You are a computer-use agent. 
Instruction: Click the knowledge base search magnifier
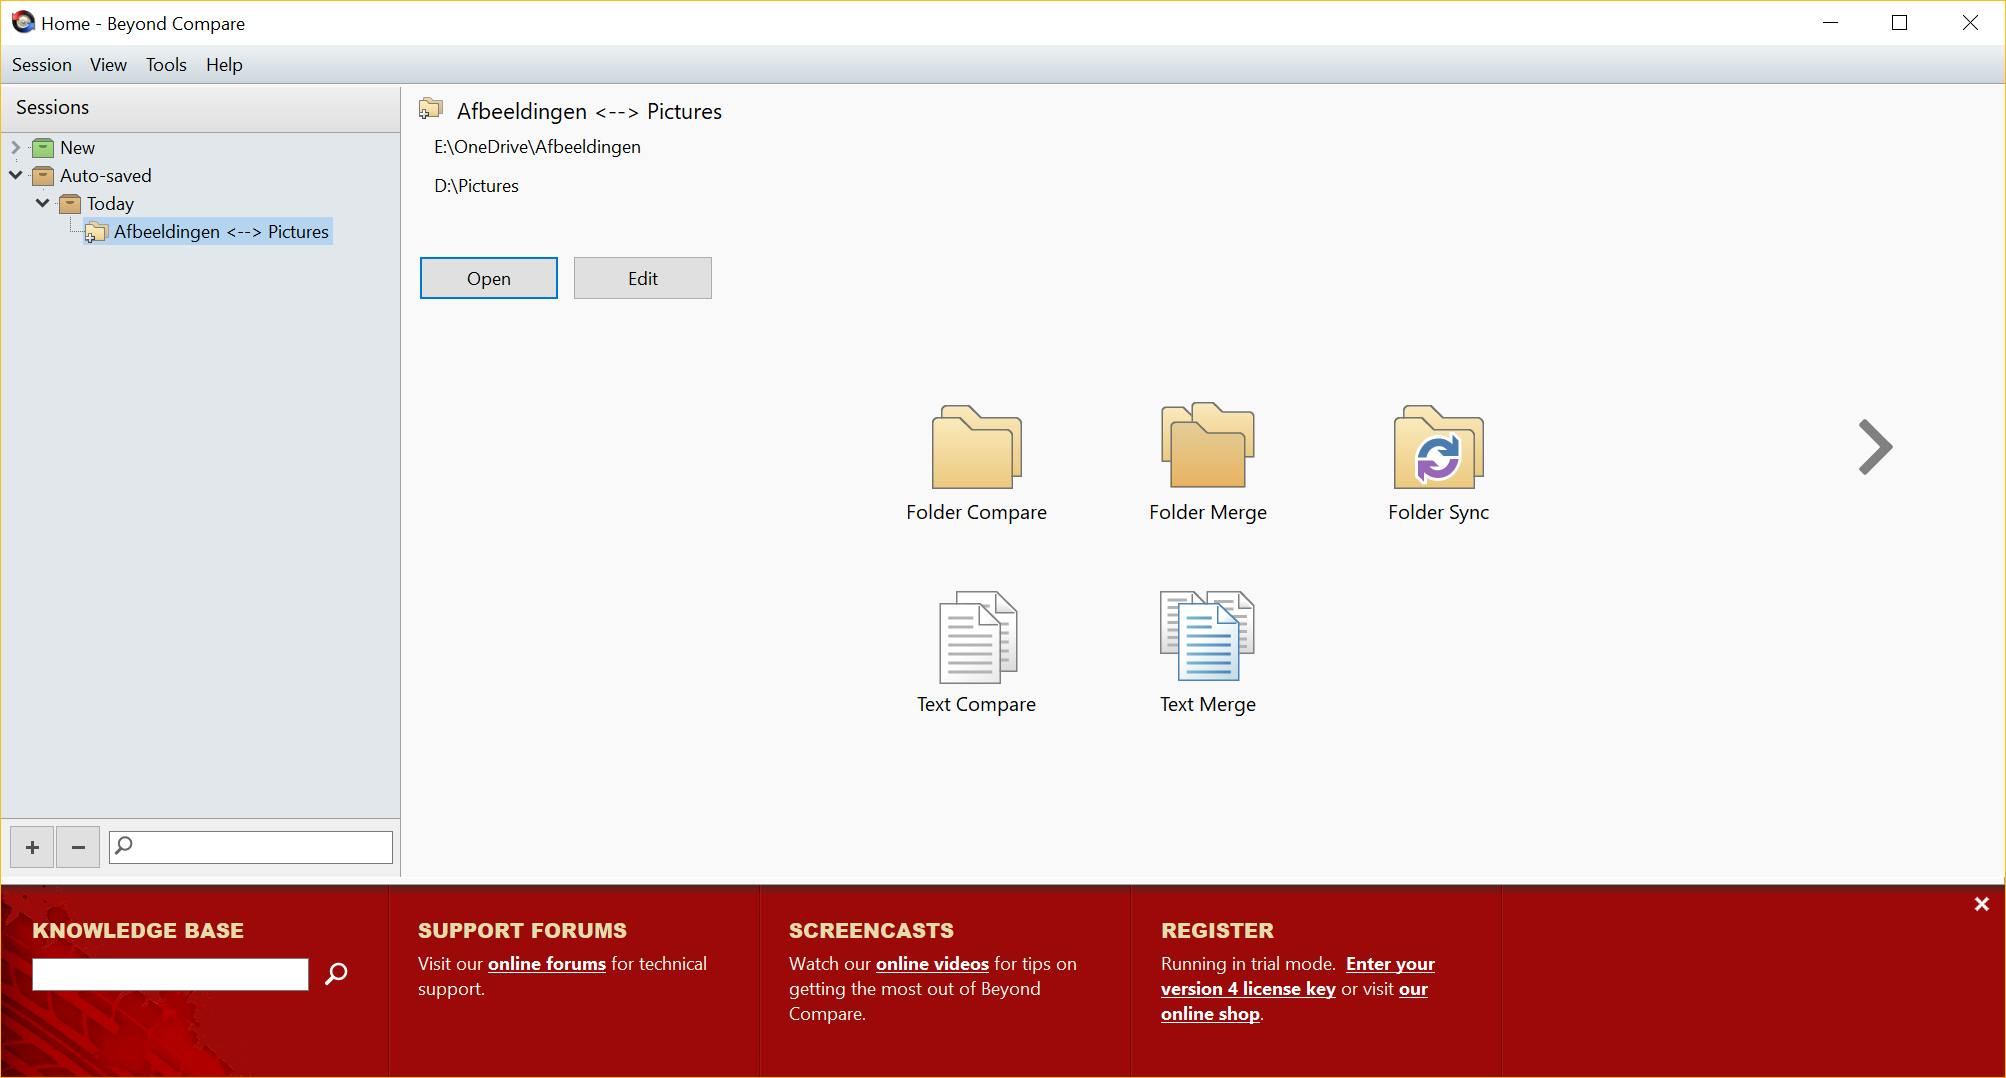click(x=336, y=973)
